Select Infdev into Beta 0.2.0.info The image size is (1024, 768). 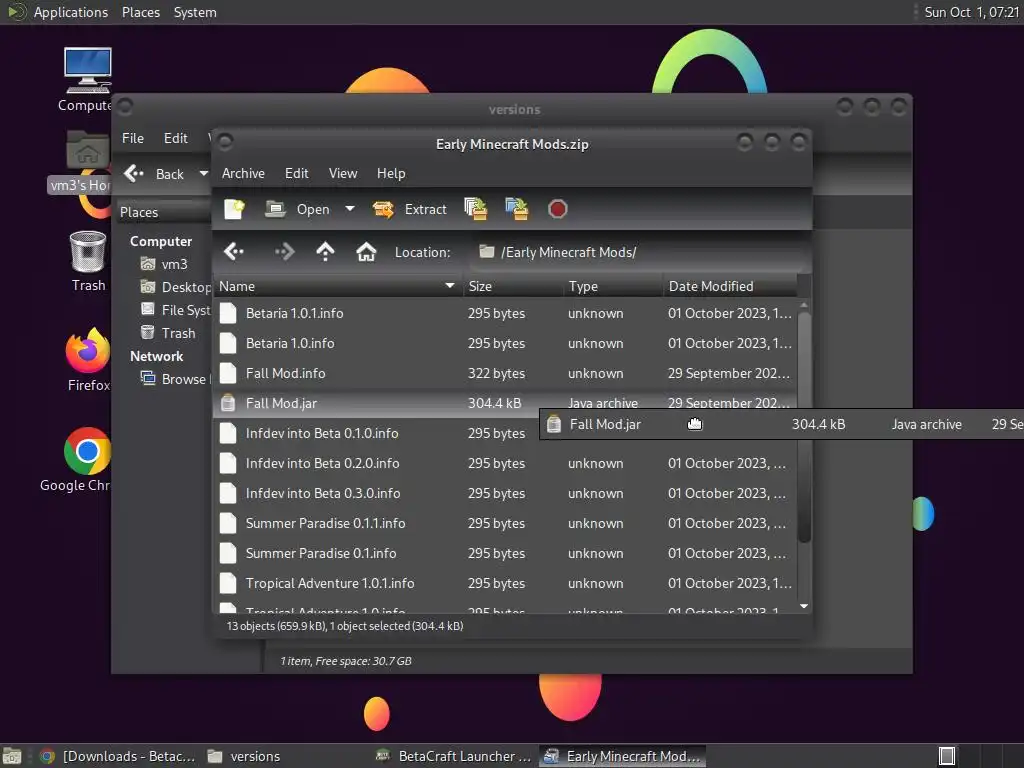tap(505, 463)
